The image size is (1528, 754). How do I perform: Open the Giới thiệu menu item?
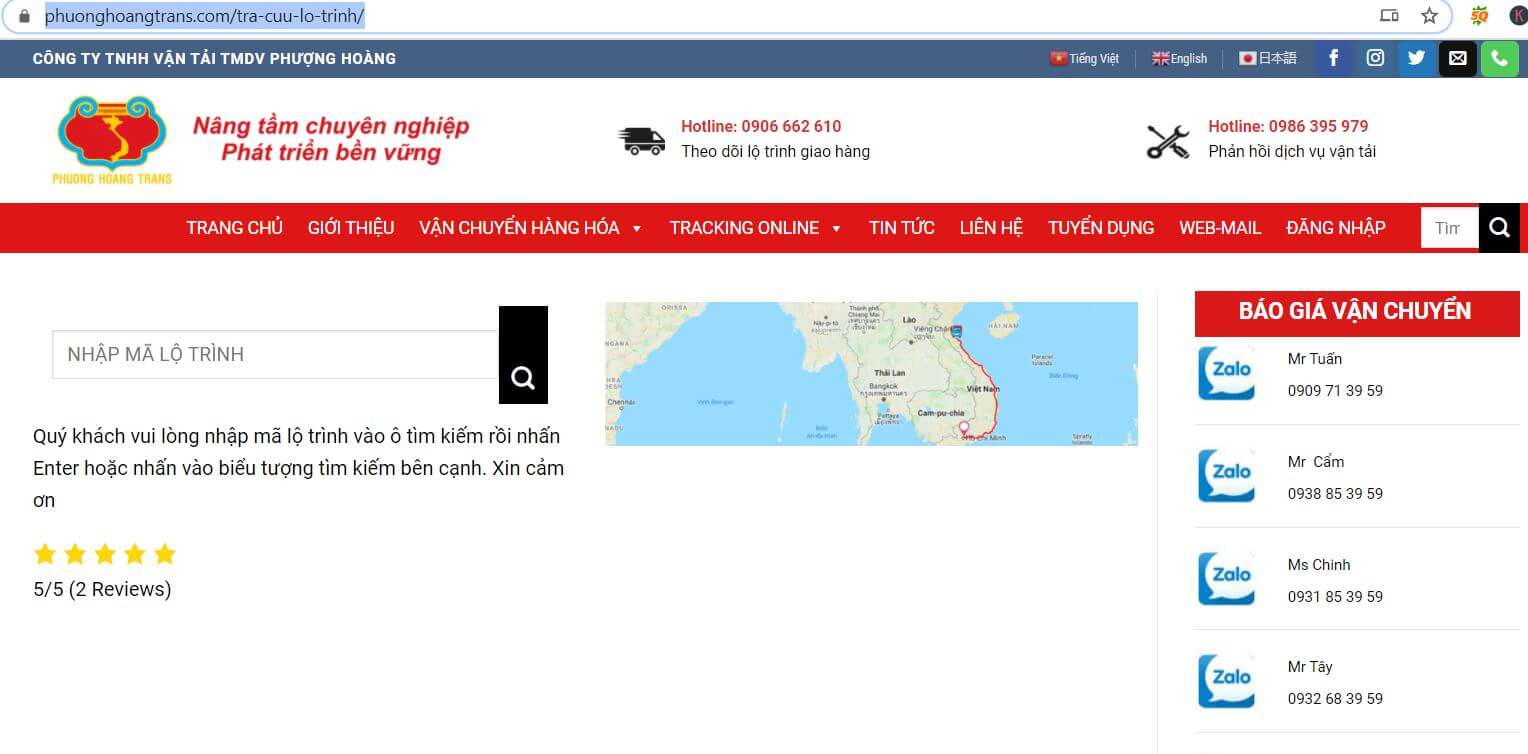[x=351, y=228]
